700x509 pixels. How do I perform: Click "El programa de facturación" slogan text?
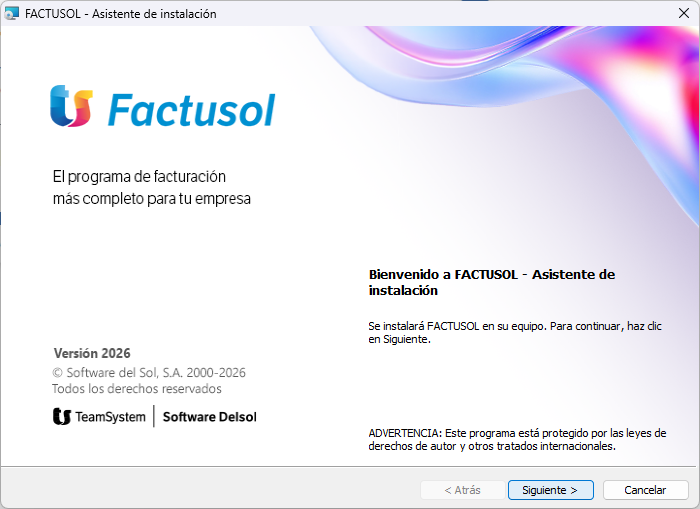(139, 176)
